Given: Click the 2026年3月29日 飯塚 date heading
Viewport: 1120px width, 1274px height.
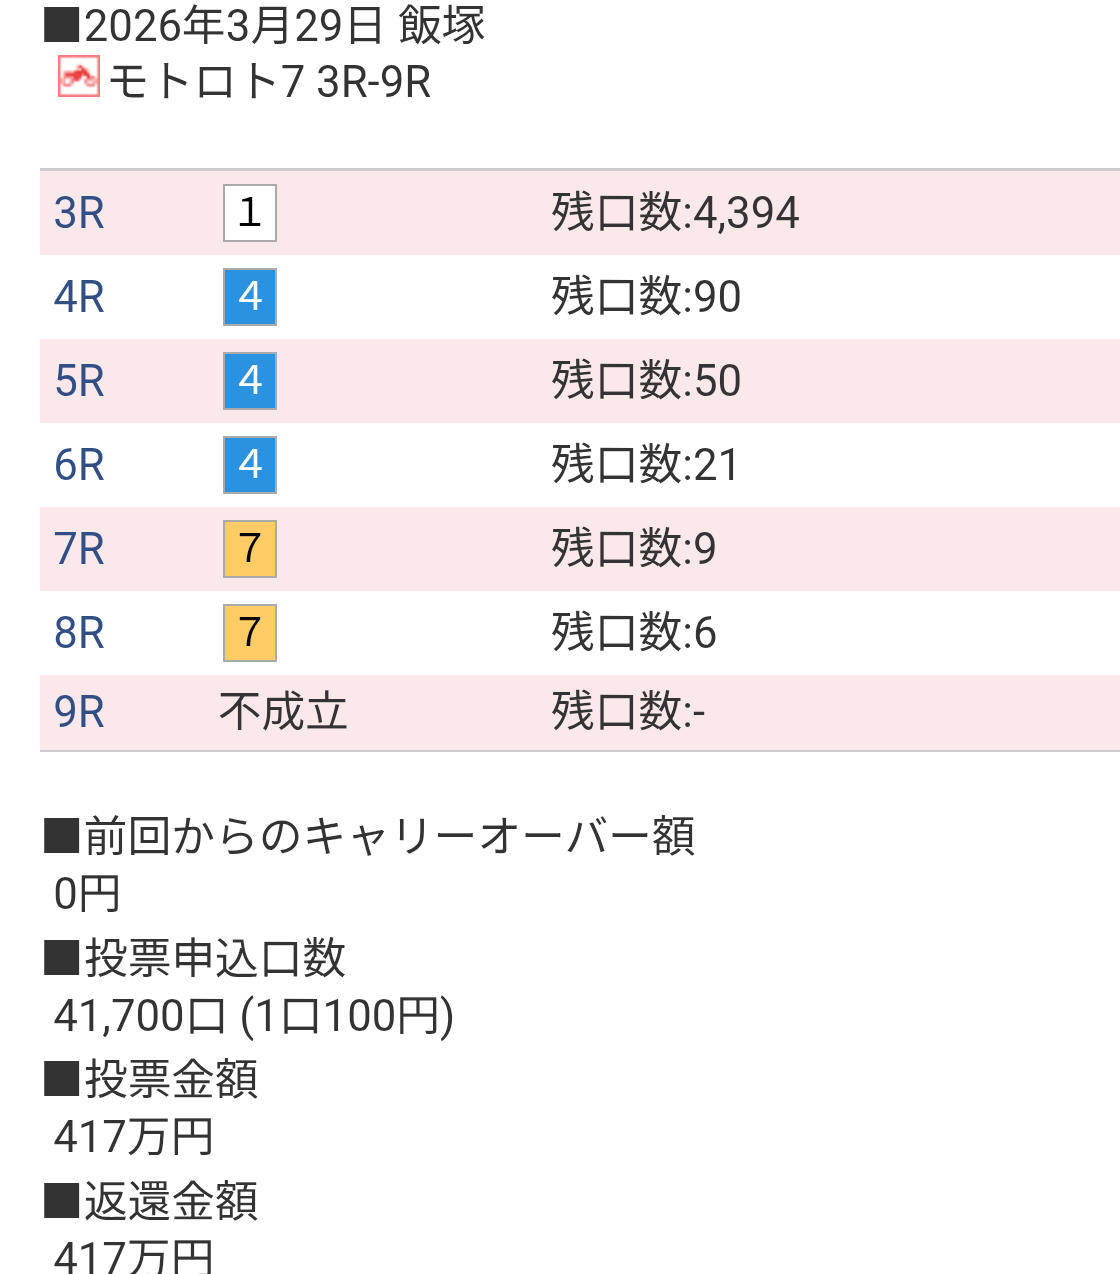Looking at the screenshot, I should (284, 25).
